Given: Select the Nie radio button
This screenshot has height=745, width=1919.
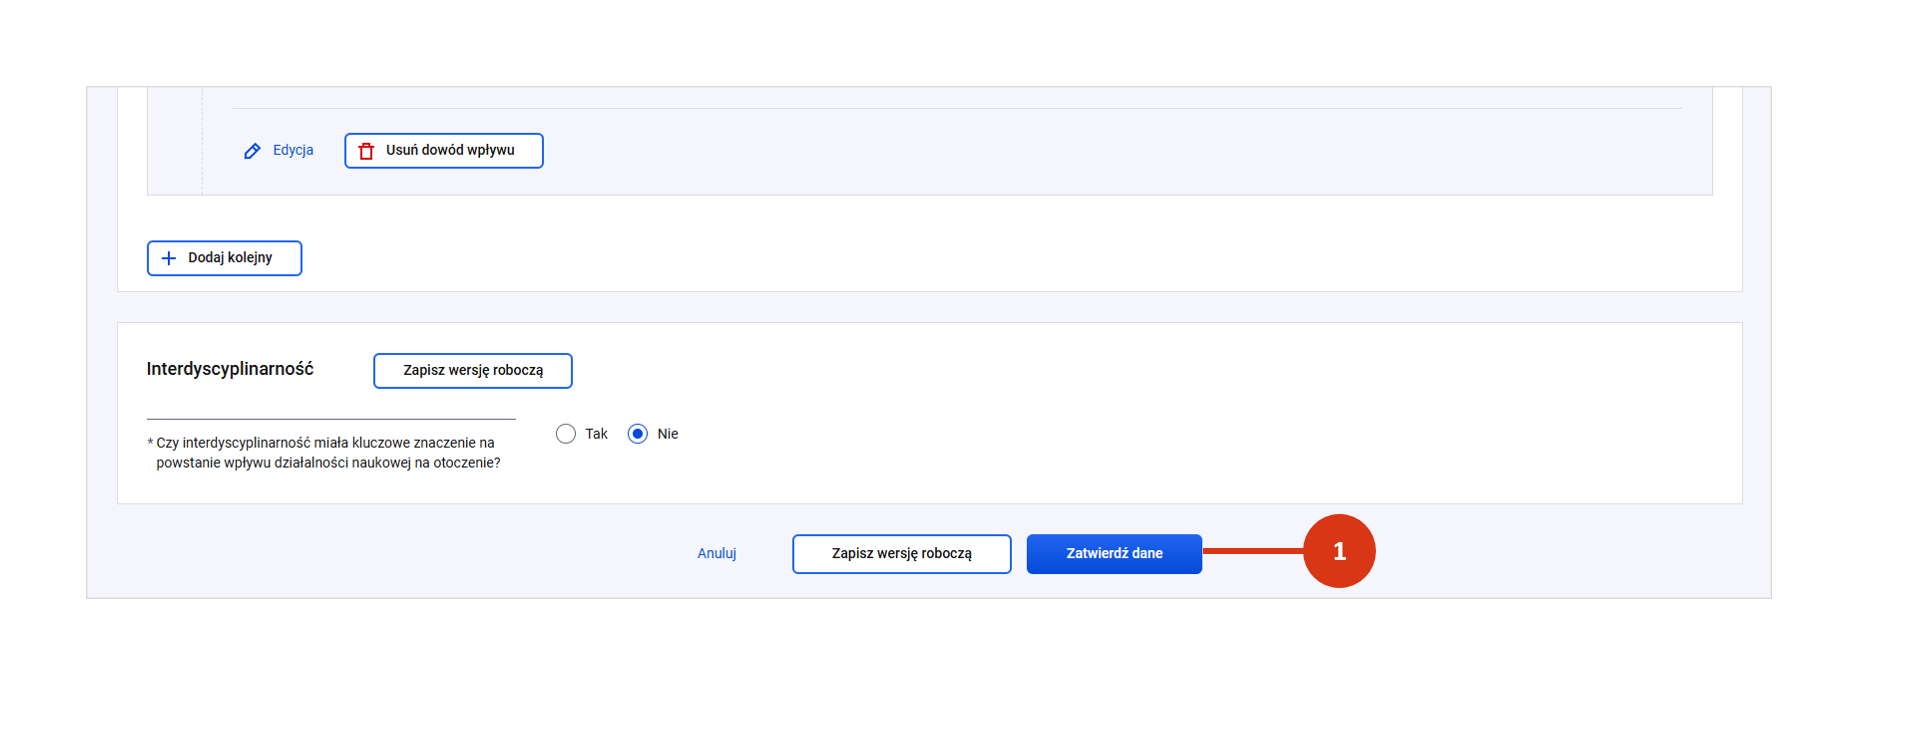Looking at the screenshot, I should pyautogui.click(x=637, y=434).
